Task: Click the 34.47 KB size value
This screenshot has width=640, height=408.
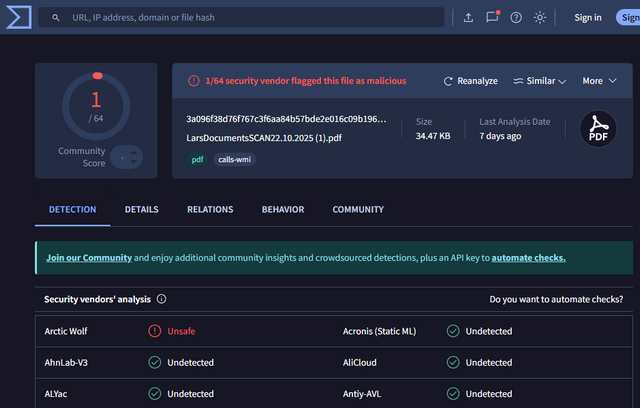Action: coord(433,136)
